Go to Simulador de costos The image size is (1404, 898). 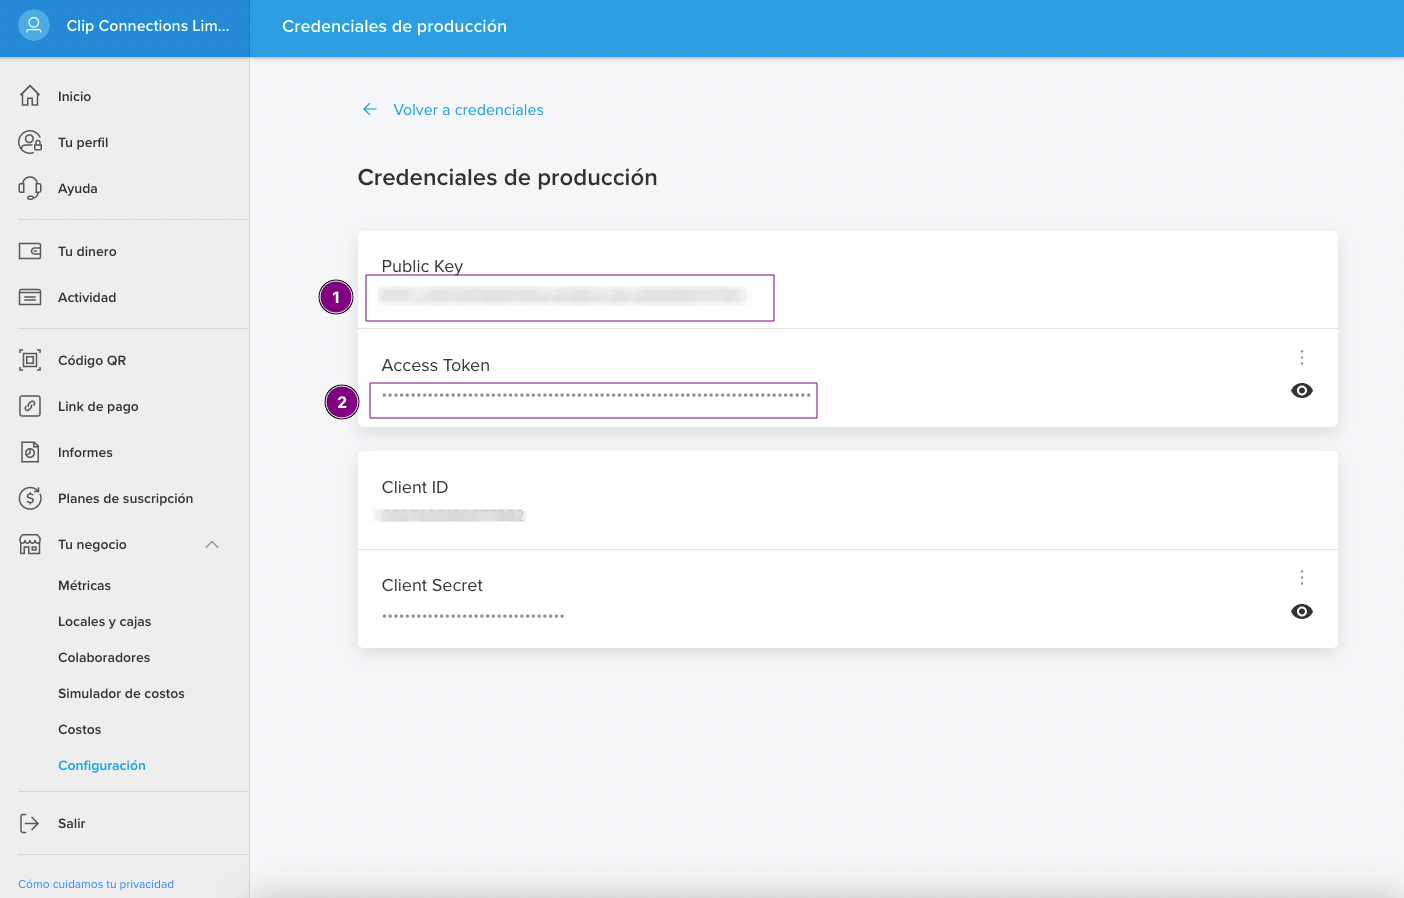tap(121, 693)
